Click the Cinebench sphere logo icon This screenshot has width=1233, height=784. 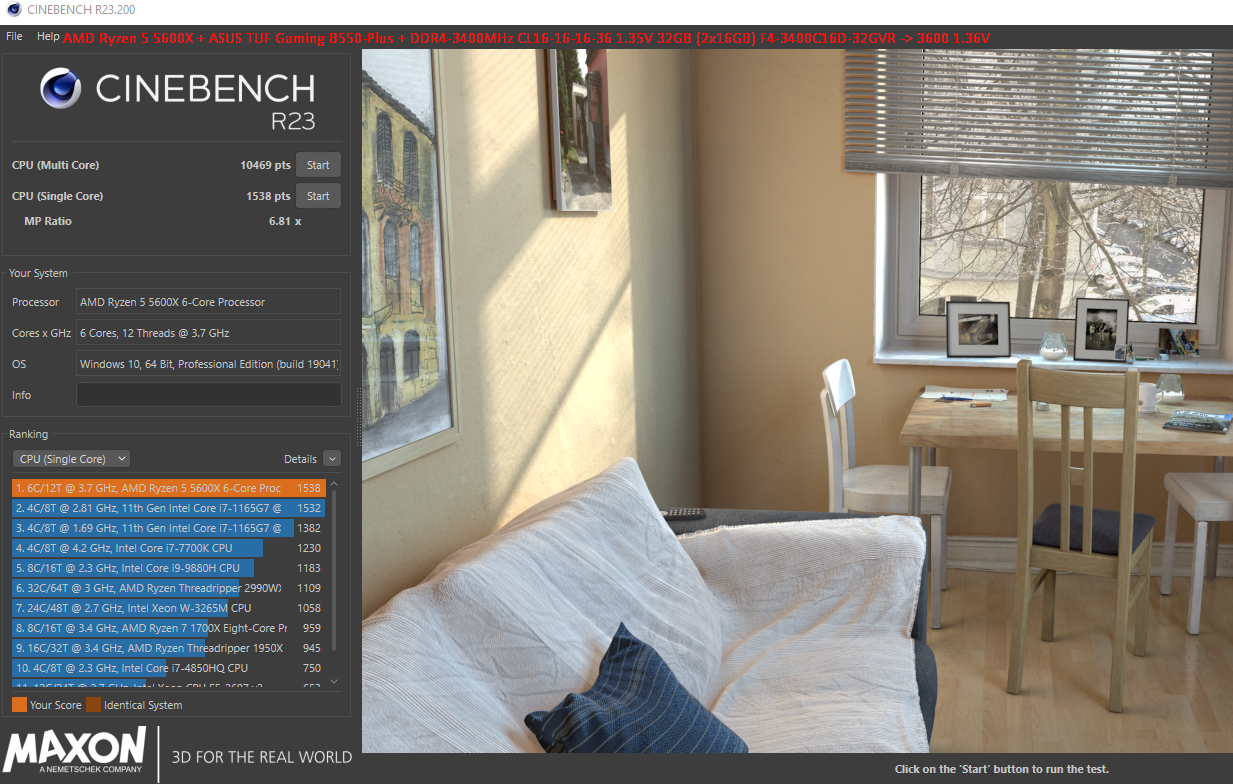(x=61, y=88)
